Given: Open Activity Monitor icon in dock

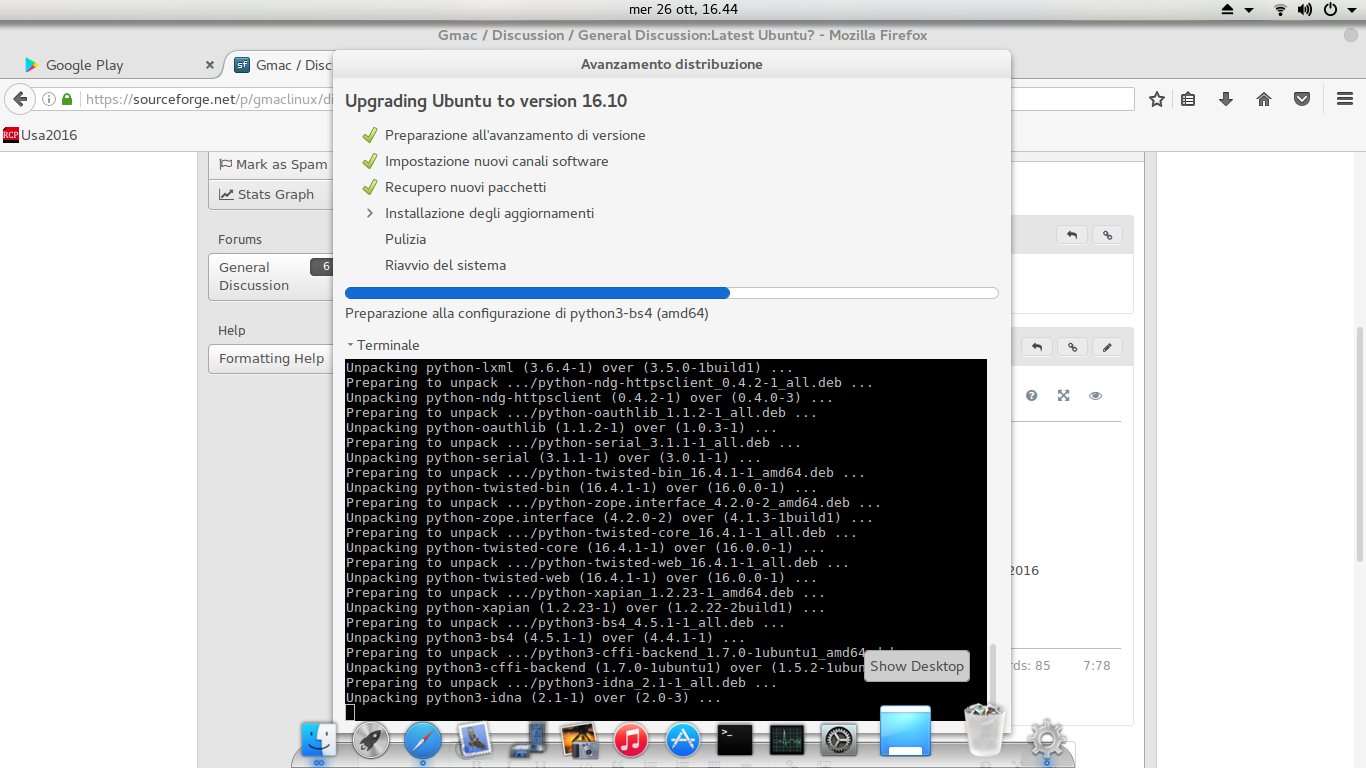Looking at the screenshot, I should [x=787, y=740].
